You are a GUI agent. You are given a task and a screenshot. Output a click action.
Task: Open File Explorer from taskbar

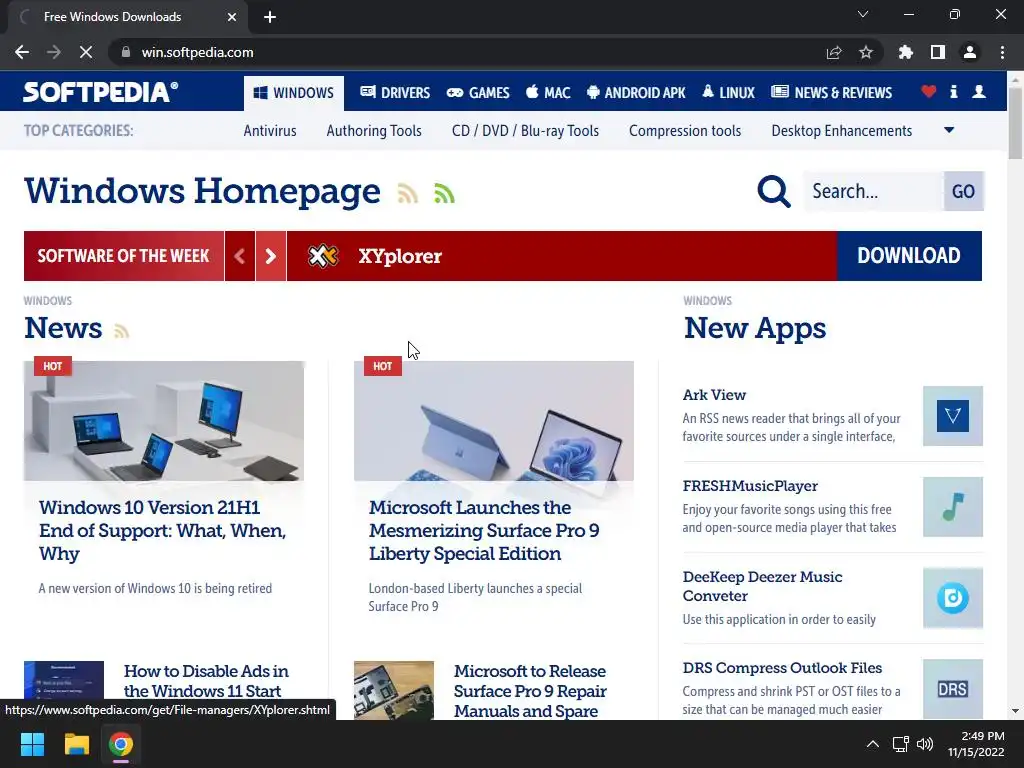point(76,744)
